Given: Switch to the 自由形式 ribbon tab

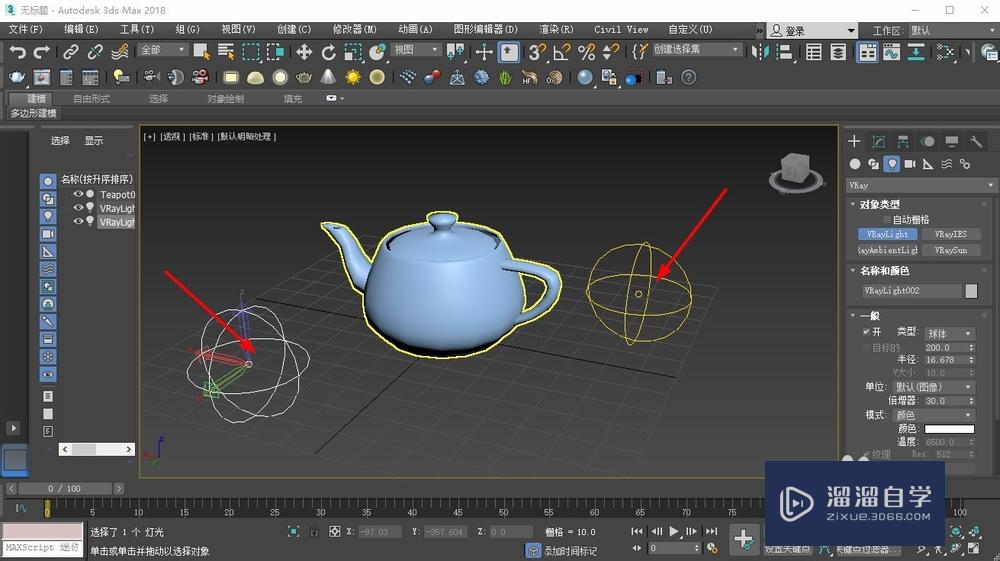Looking at the screenshot, I should [91, 99].
